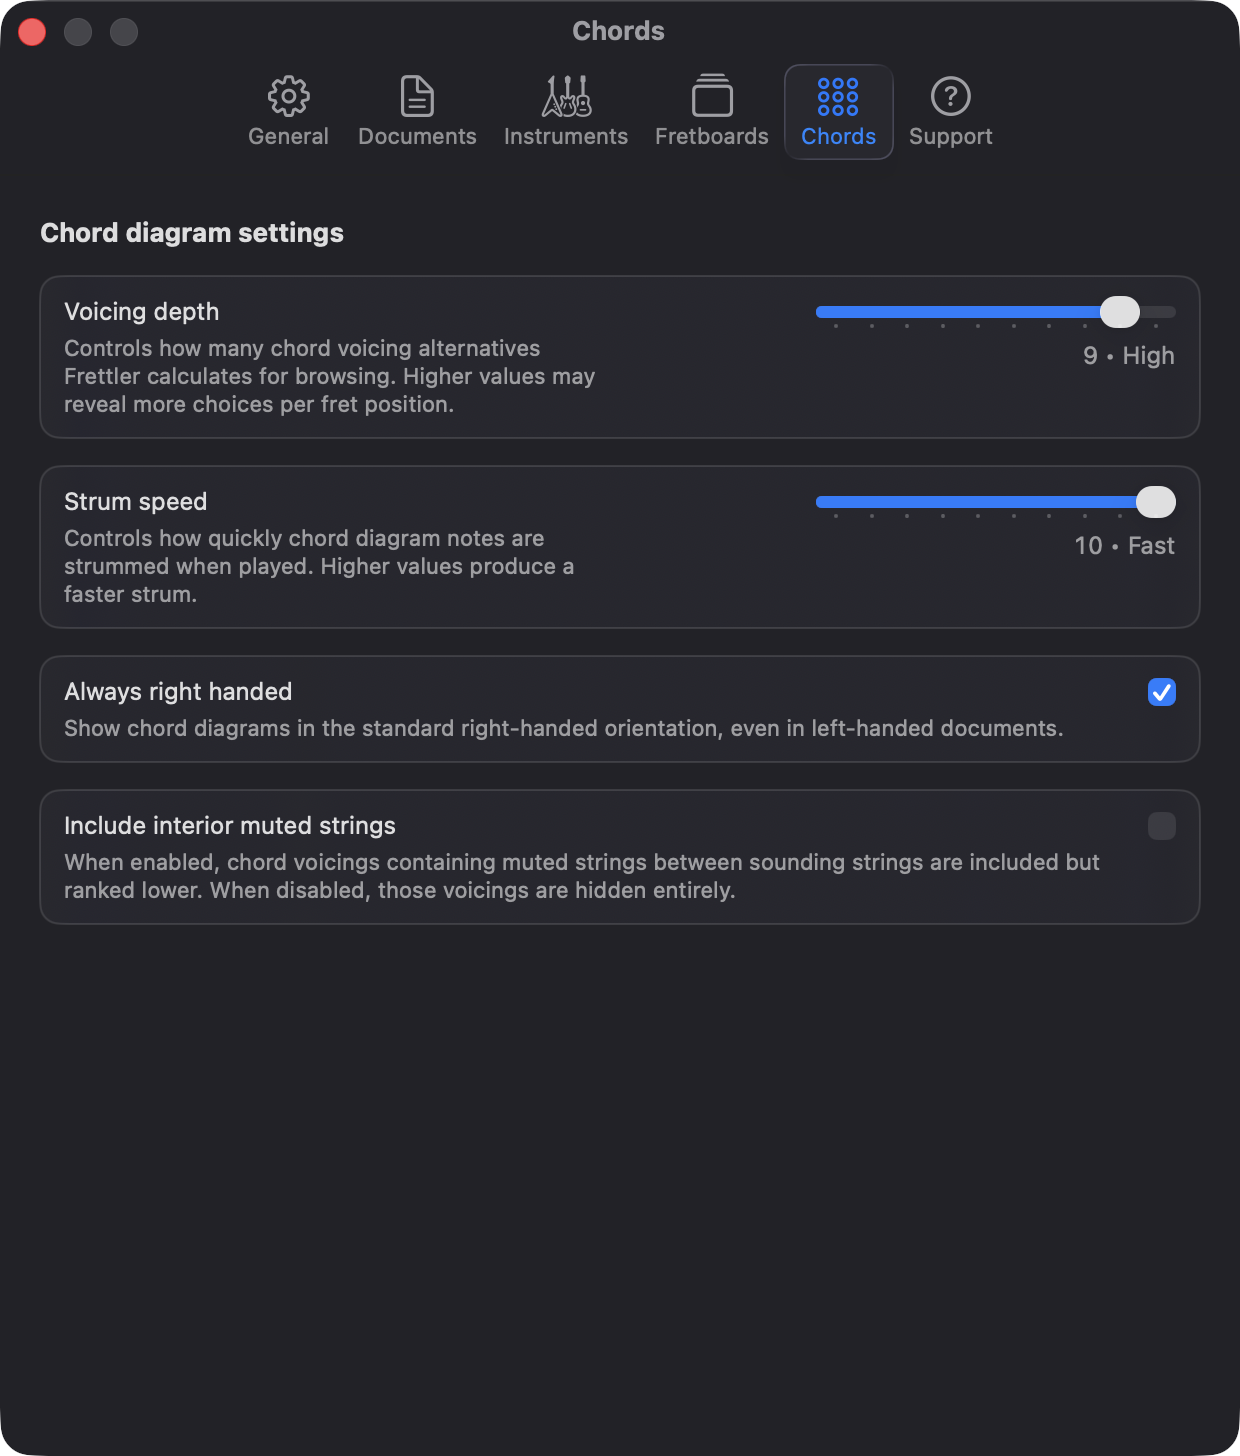
Task: Click the Voicing depth slider track end
Action: click(1160, 312)
